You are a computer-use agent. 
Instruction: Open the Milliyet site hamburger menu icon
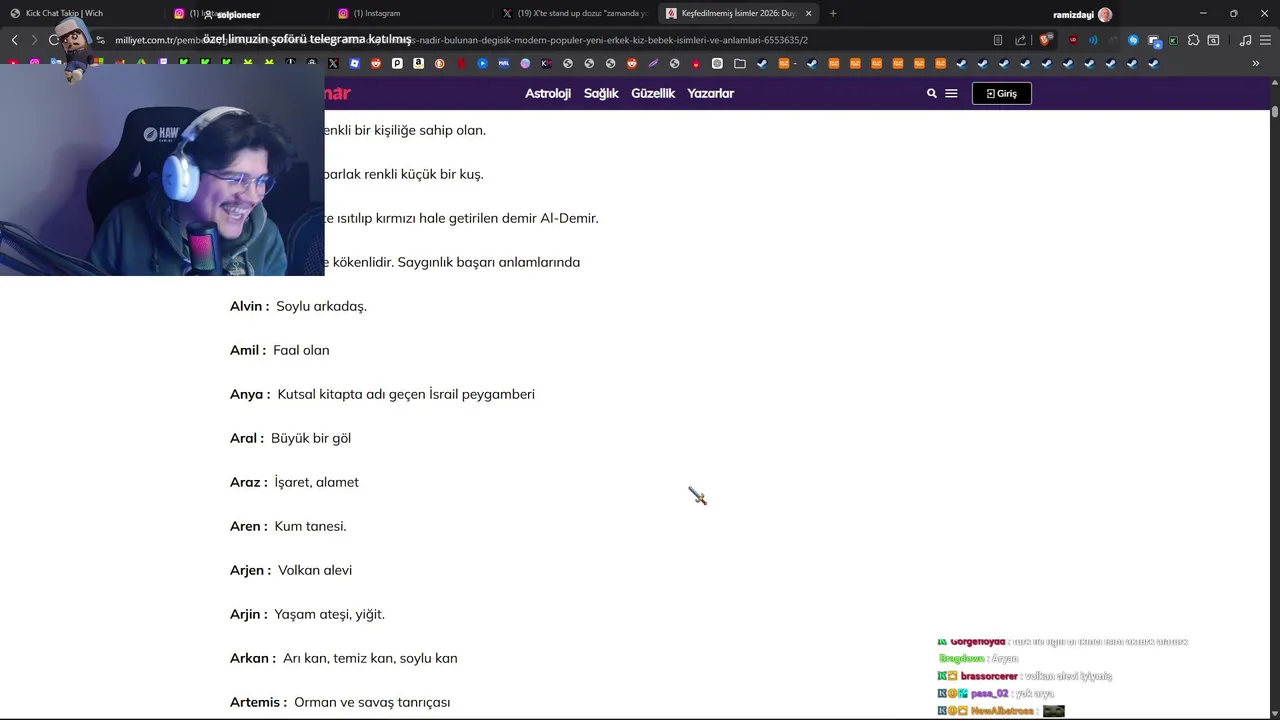pyautogui.click(x=951, y=93)
